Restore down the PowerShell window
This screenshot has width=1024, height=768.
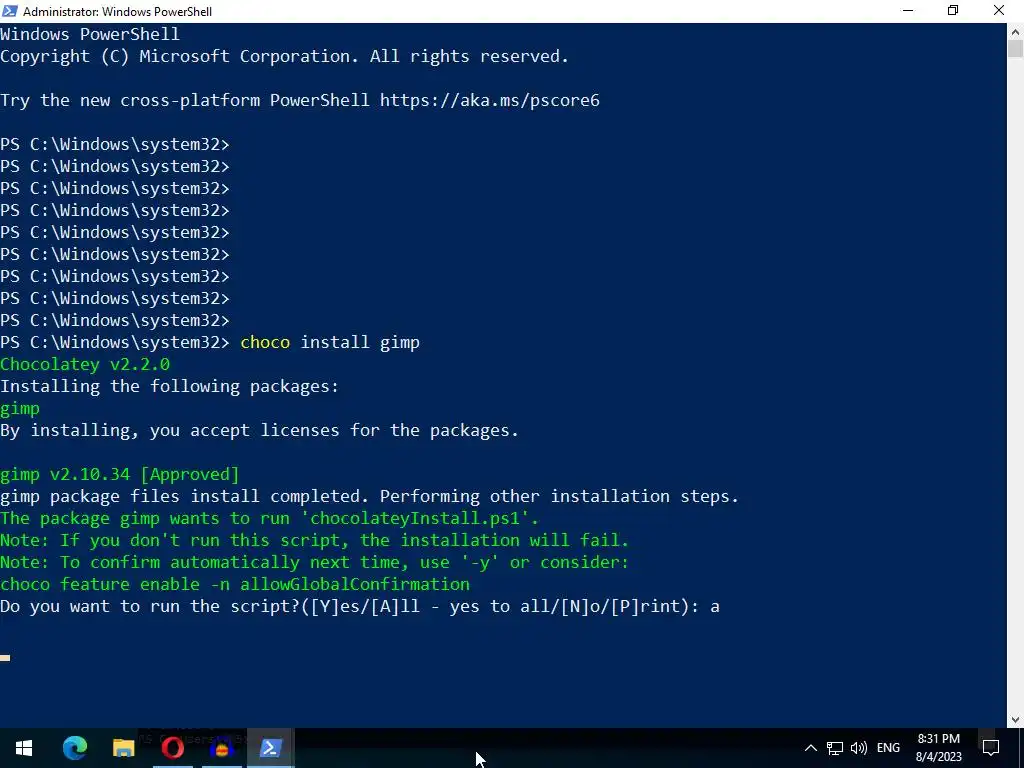(x=953, y=11)
